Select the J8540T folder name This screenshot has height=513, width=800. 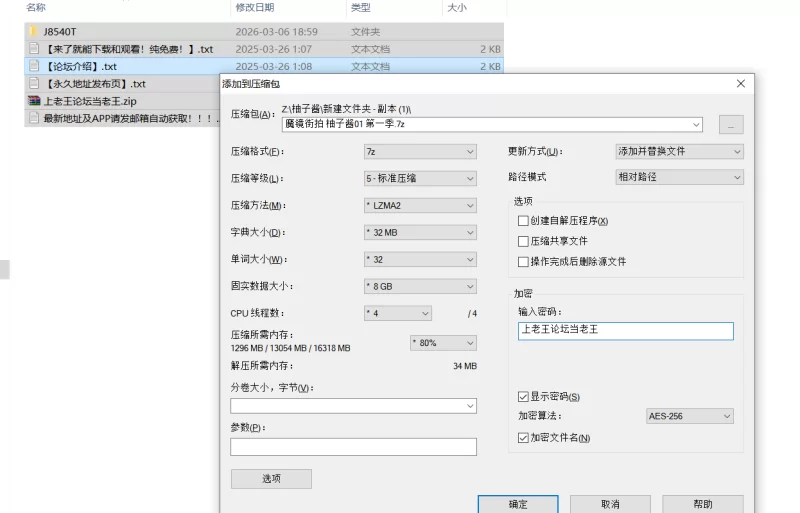pos(60,32)
